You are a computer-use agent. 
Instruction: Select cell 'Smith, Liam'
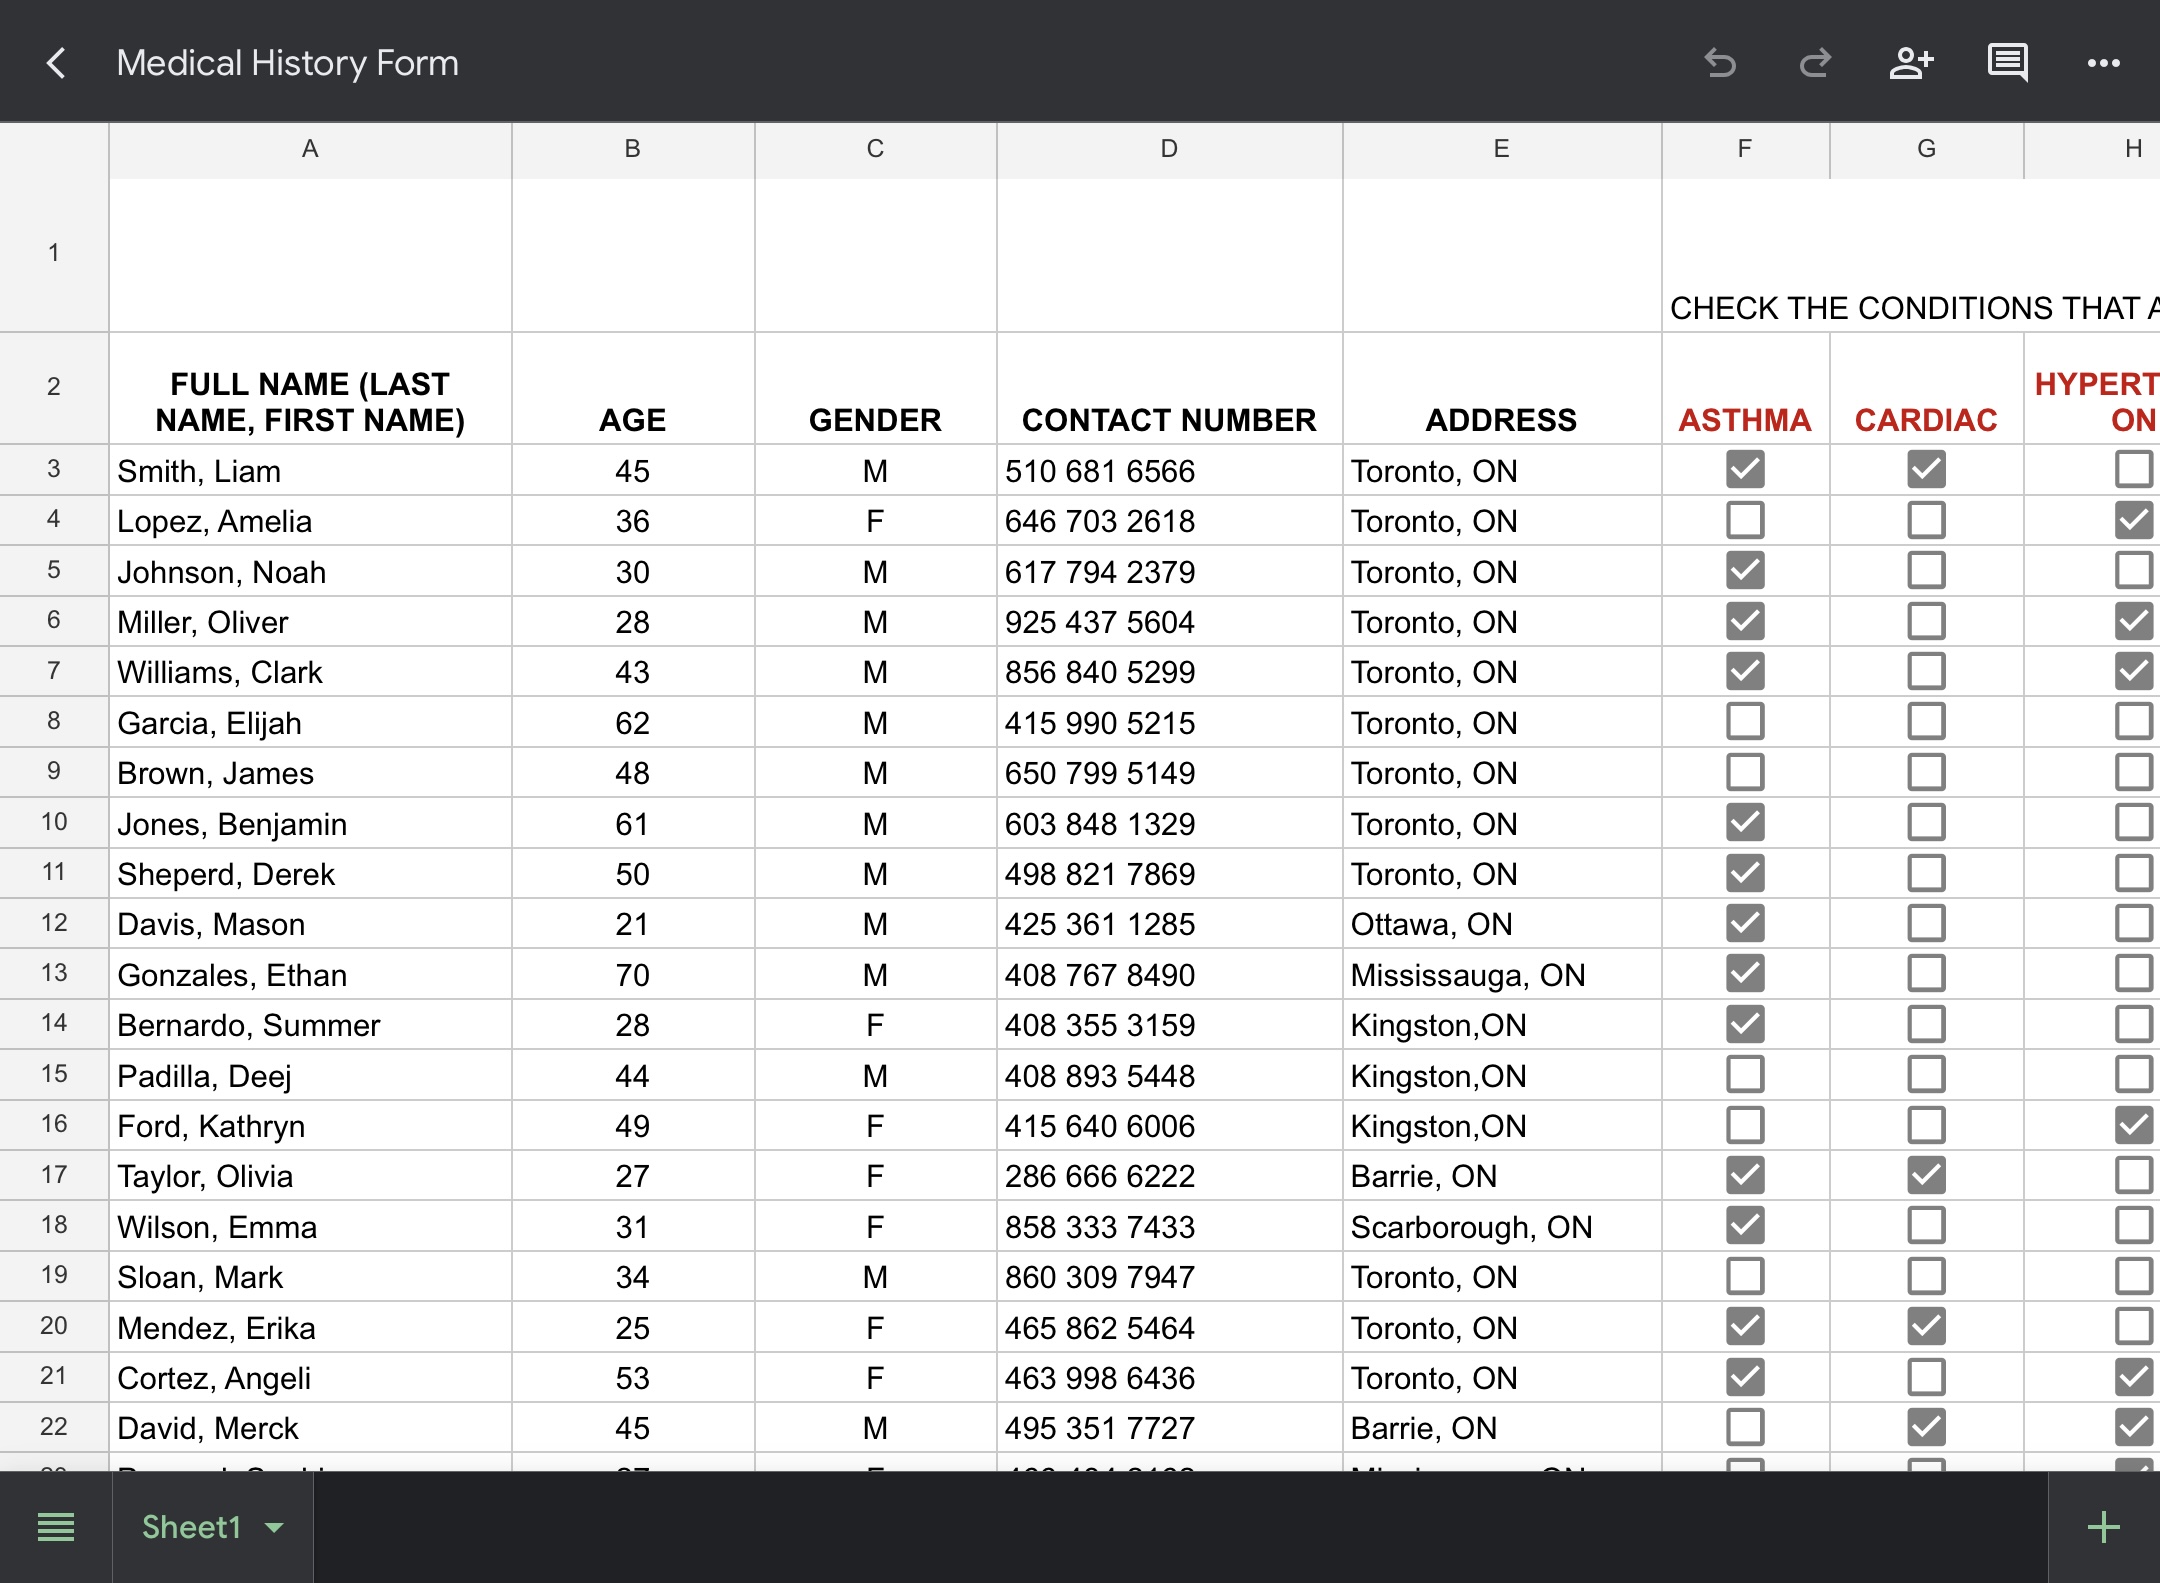[x=310, y=470]
